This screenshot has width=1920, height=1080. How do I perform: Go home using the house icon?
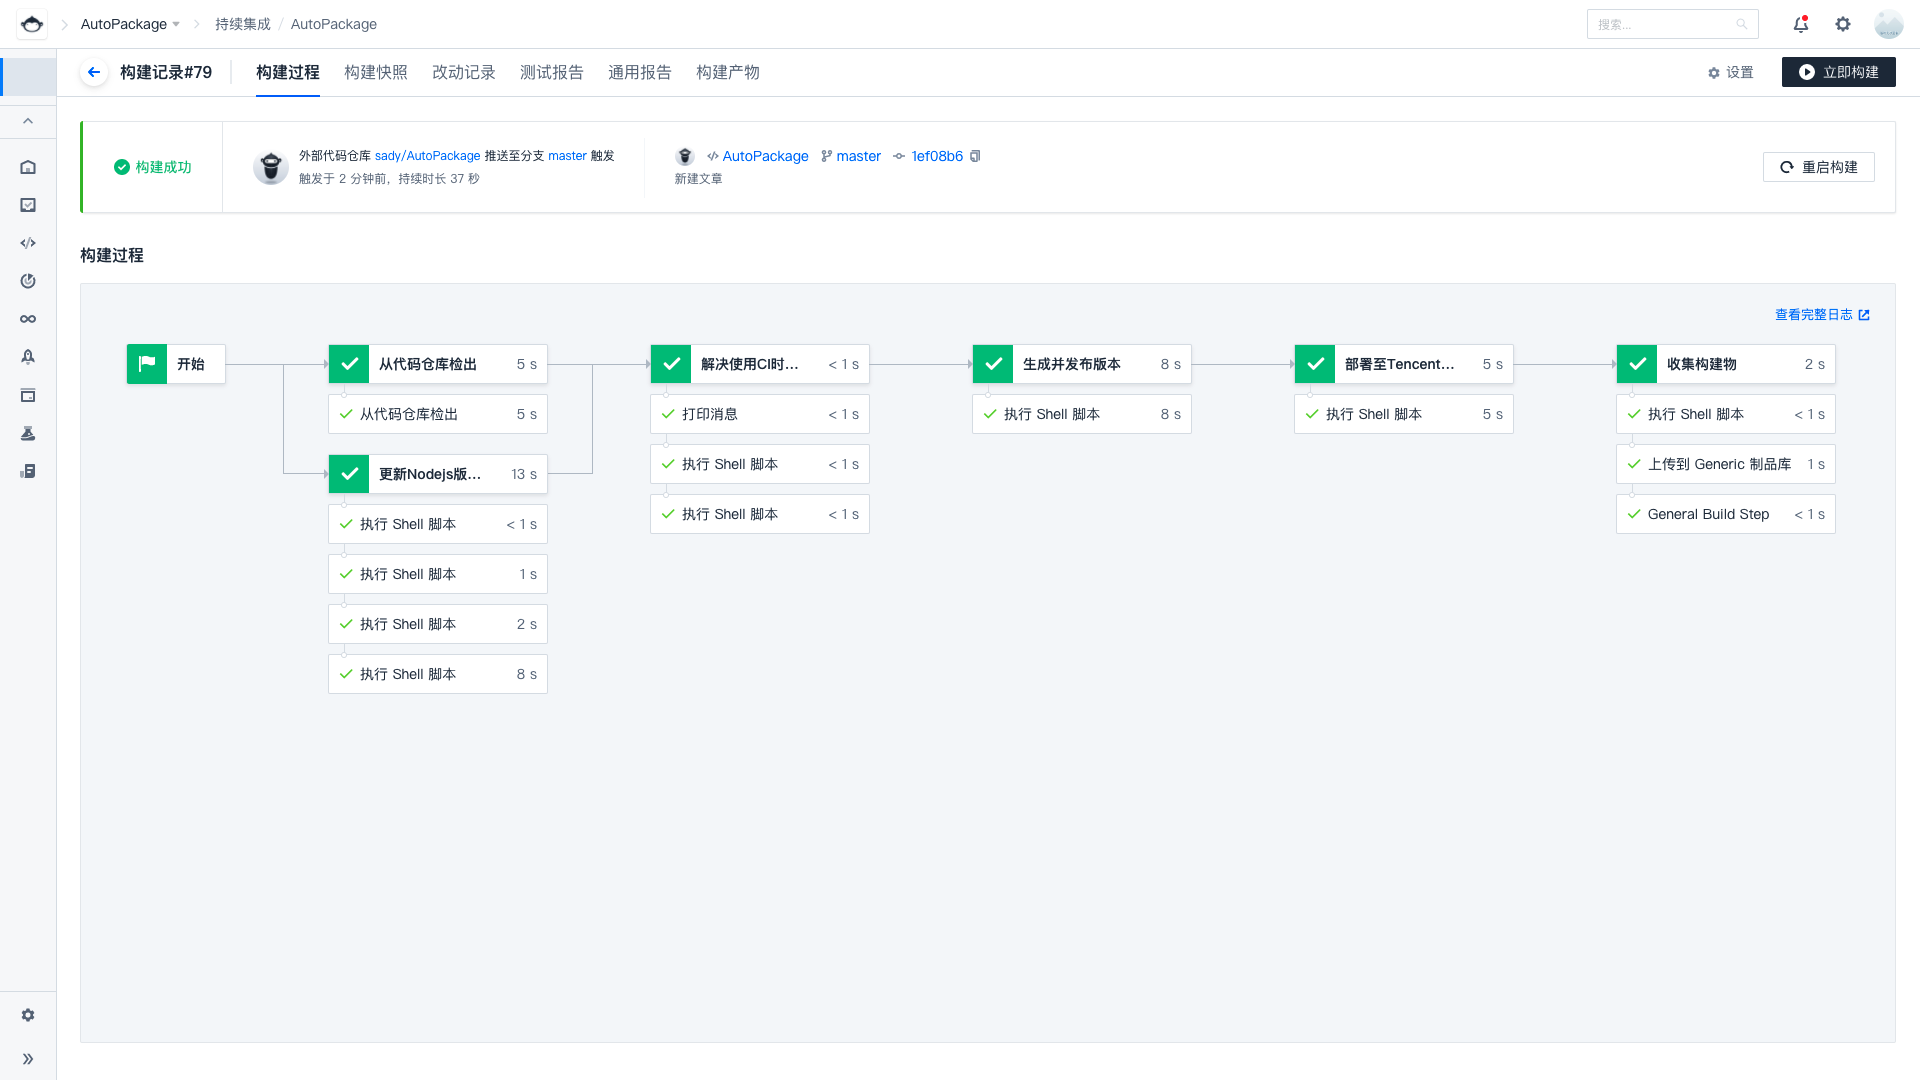coord(28,167)
